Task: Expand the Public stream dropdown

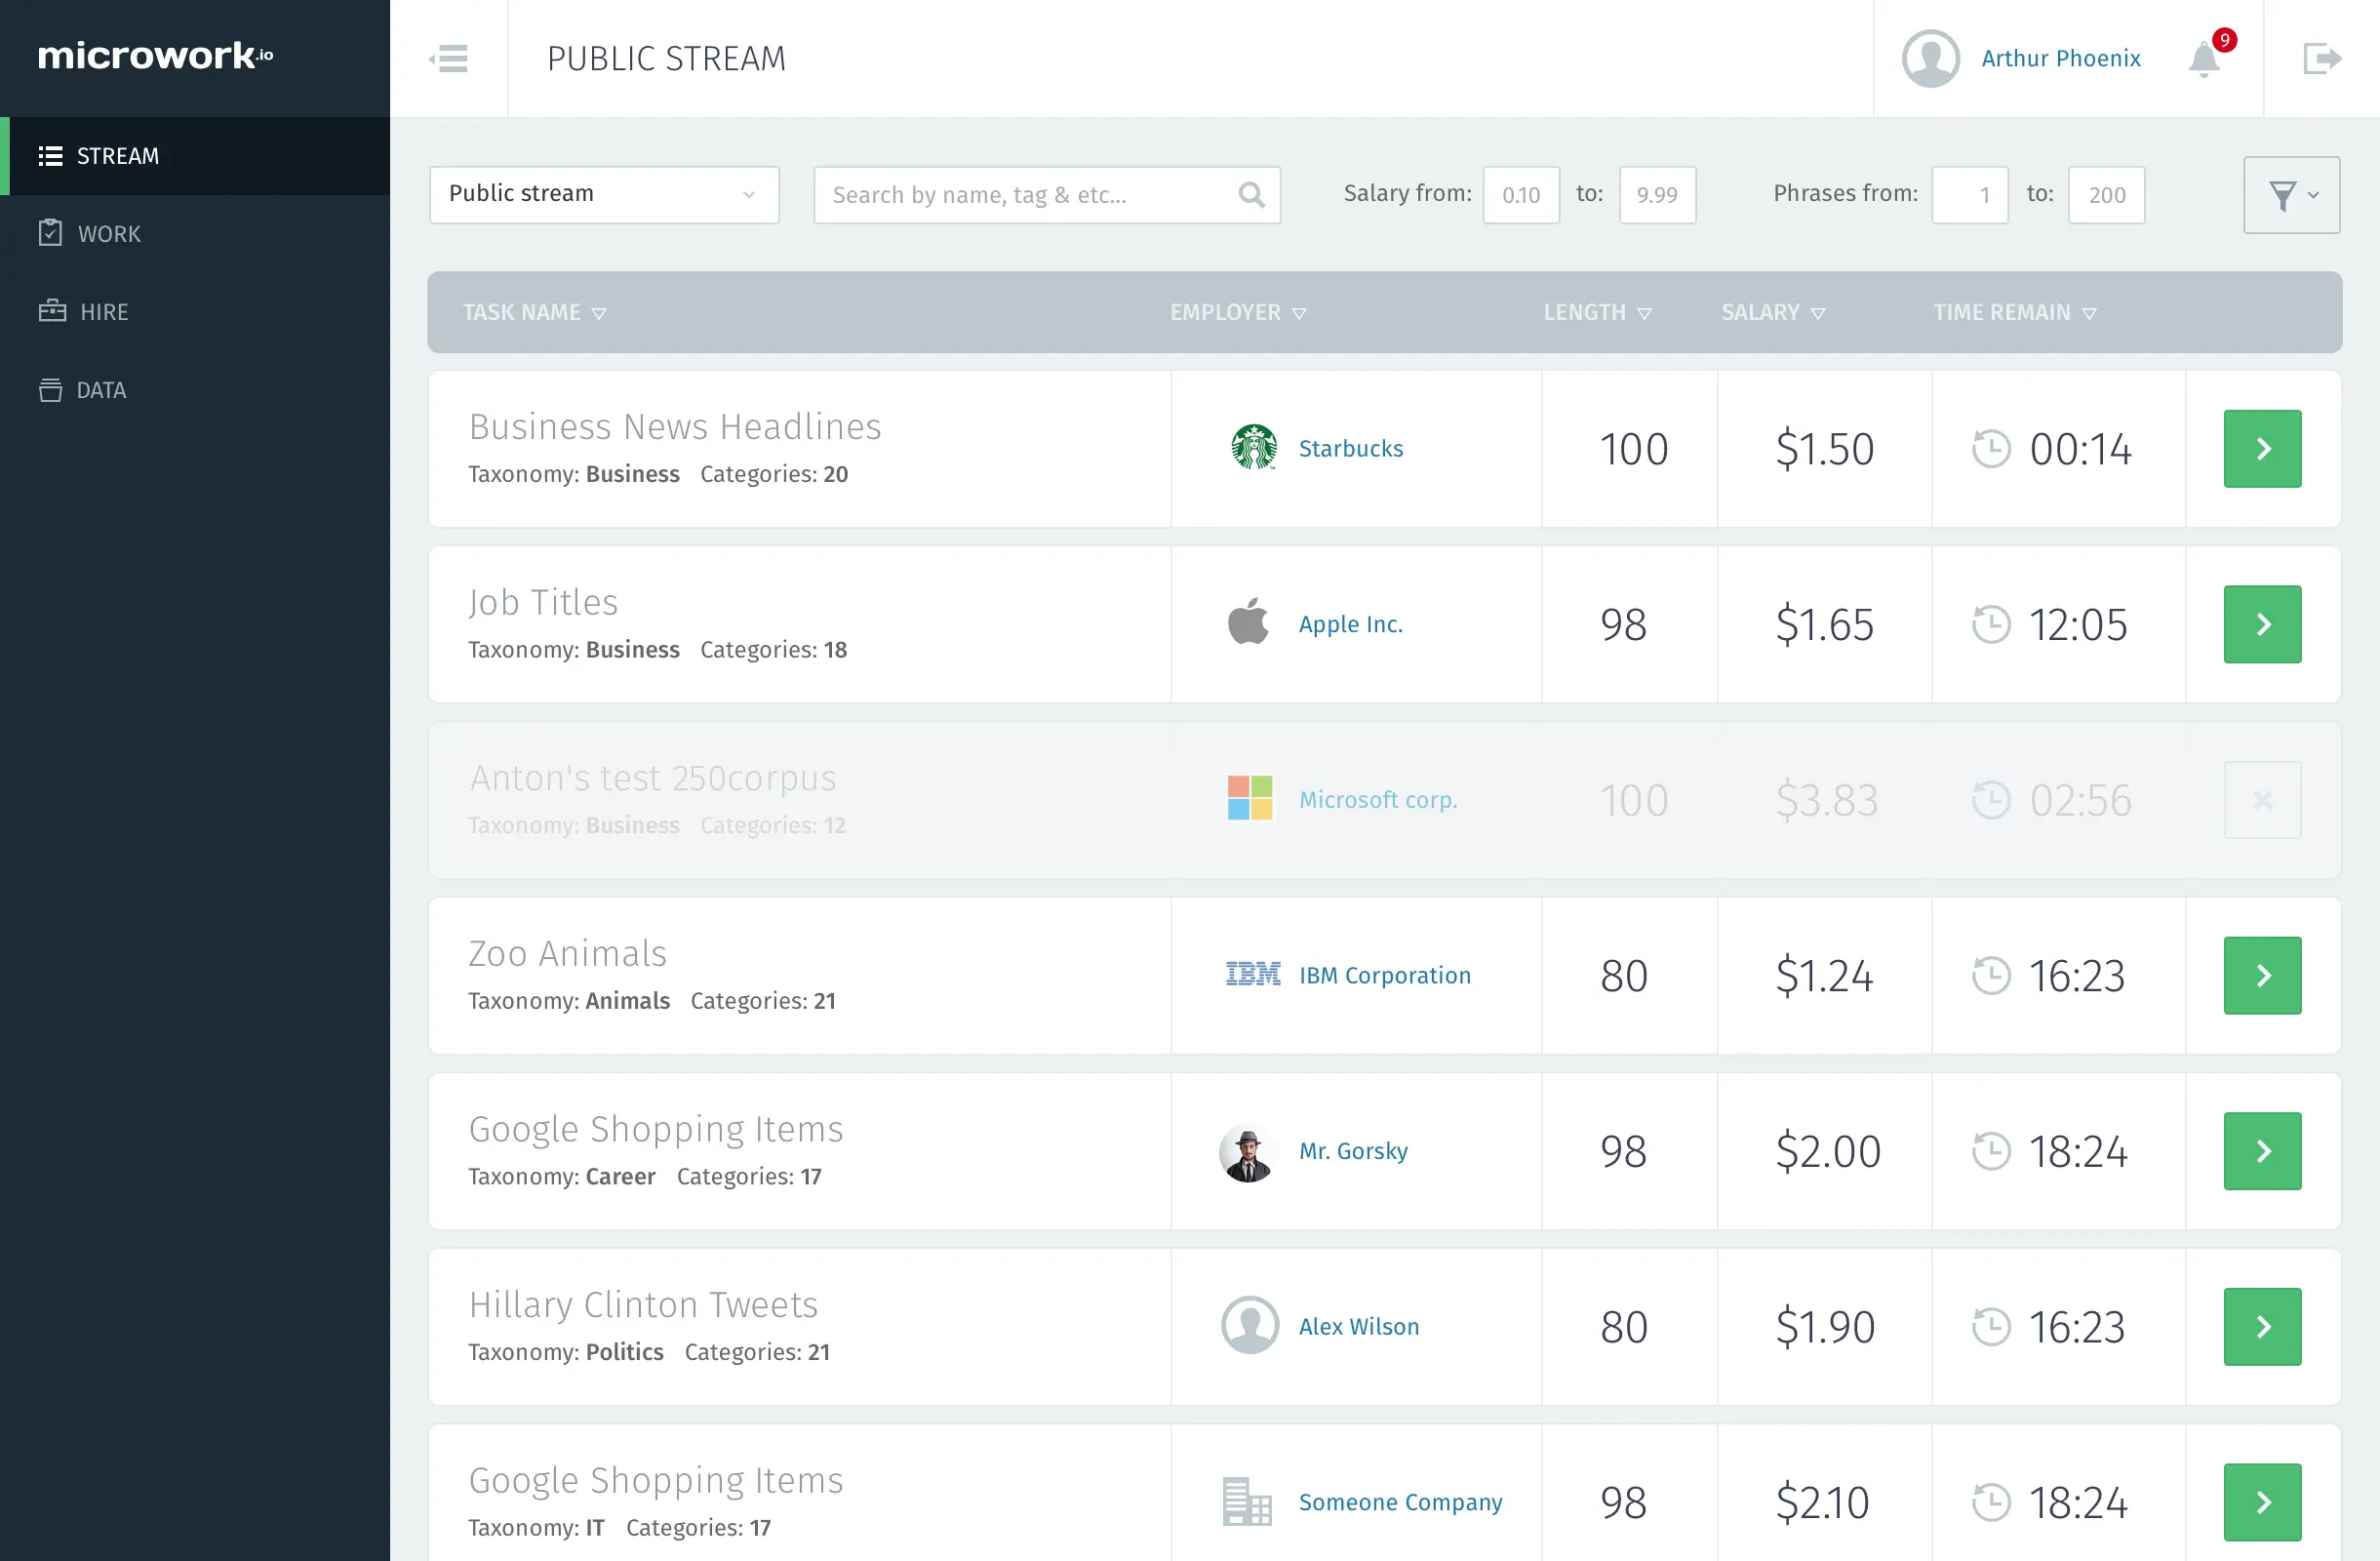Action: (604, 195)
